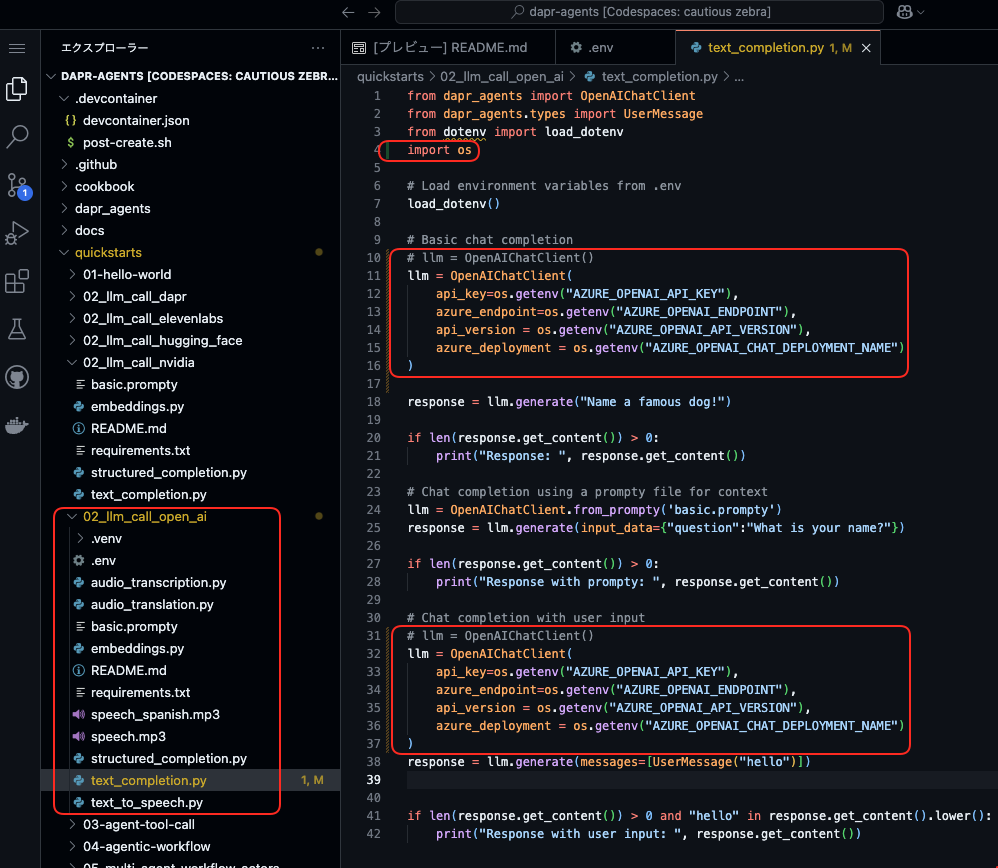Navigate back with the left arrow
Screen dimensions: 998x868
348,12
